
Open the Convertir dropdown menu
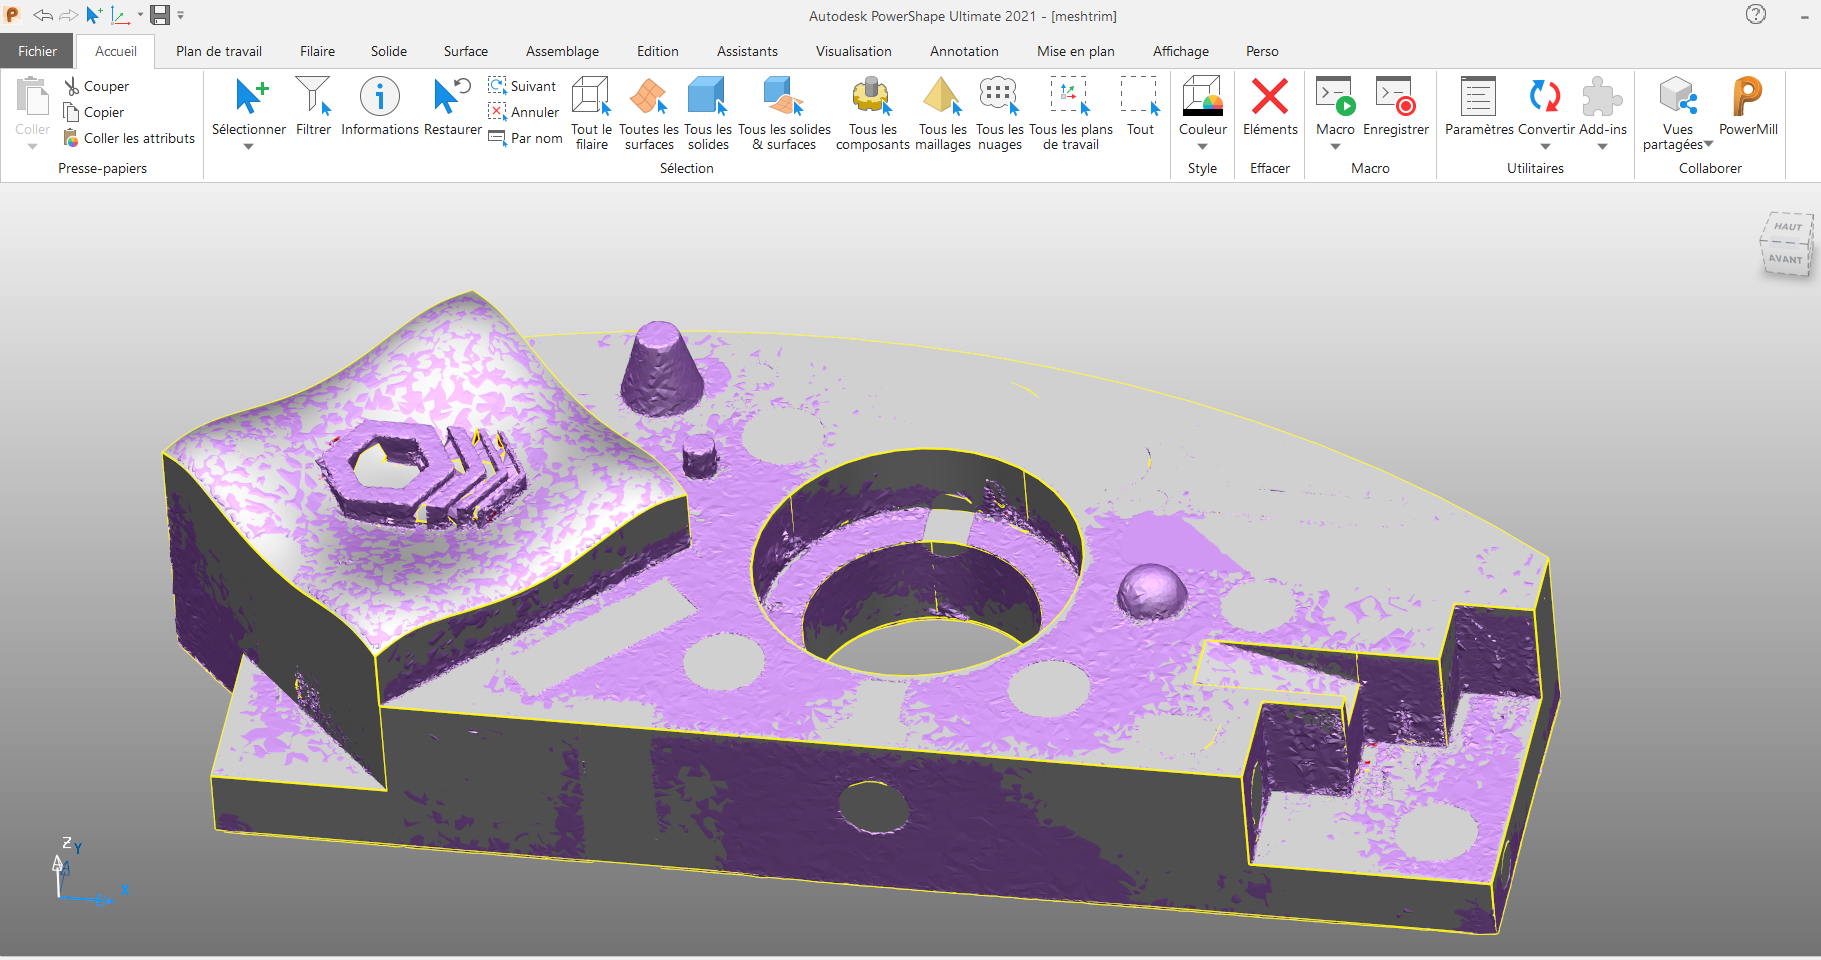[1545, 147]
